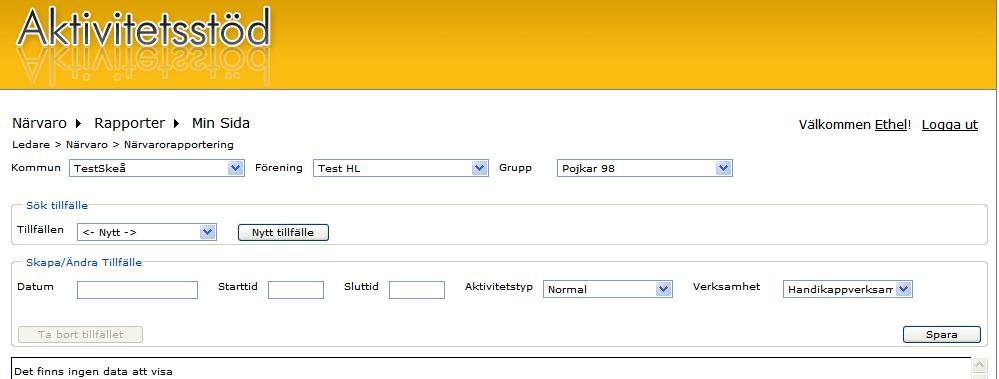Click the Logga ut link
This screenshot has width=999, height=379.
click(949, 125)
